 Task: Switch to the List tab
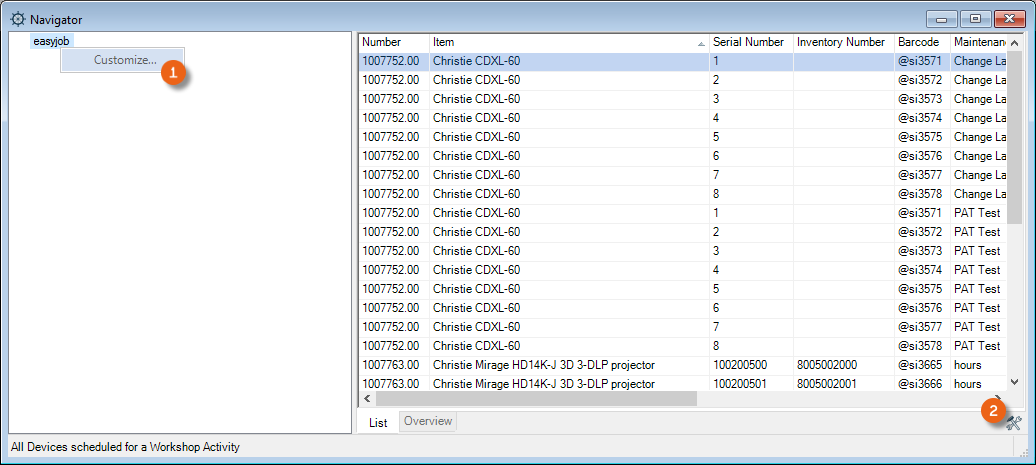378,422
